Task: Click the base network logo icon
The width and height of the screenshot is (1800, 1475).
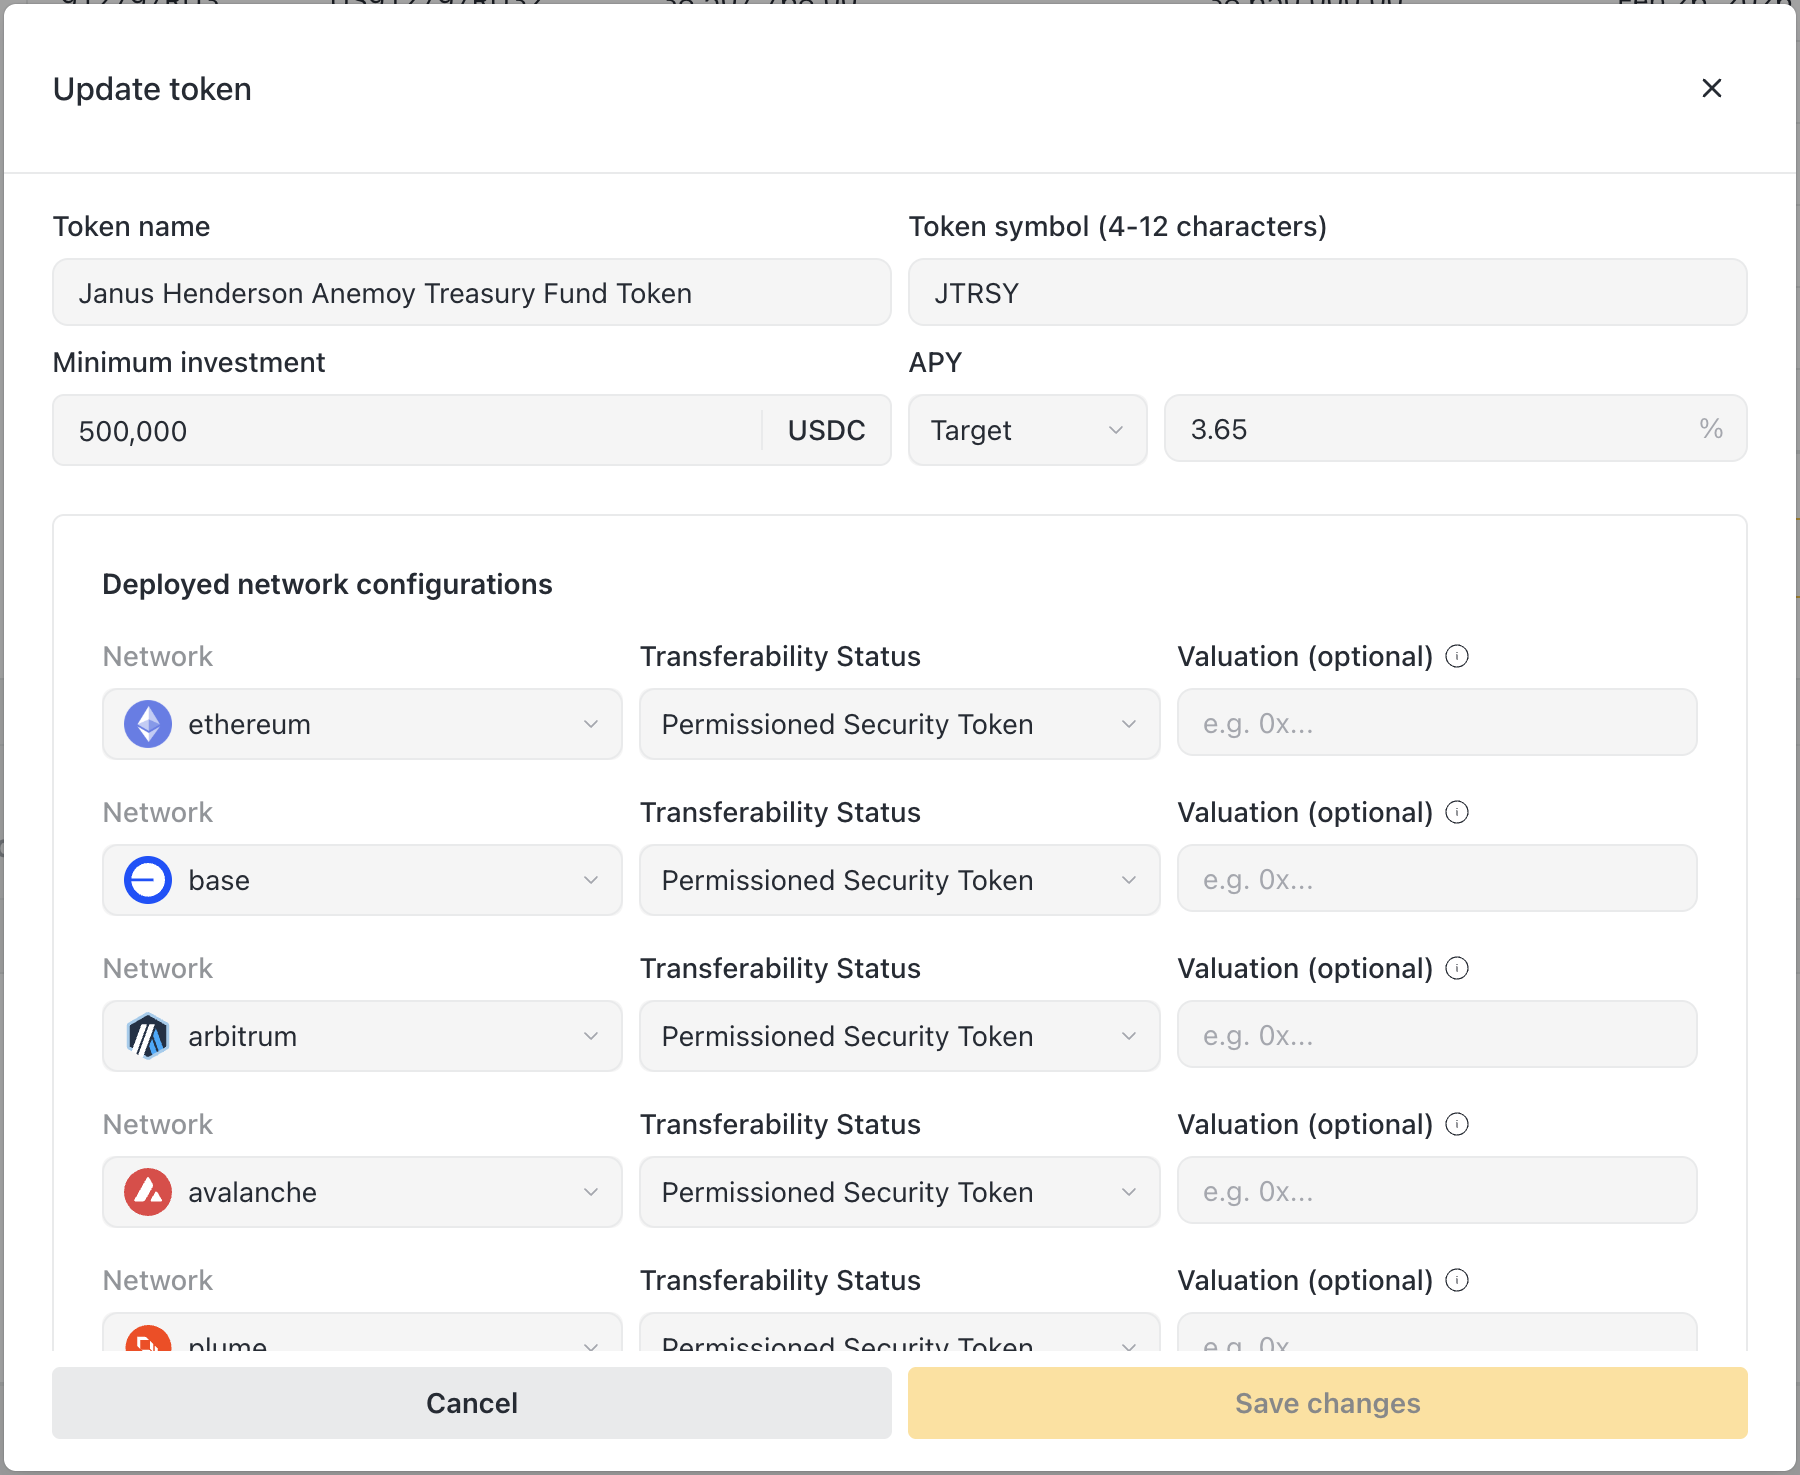Action: [148, 880]
